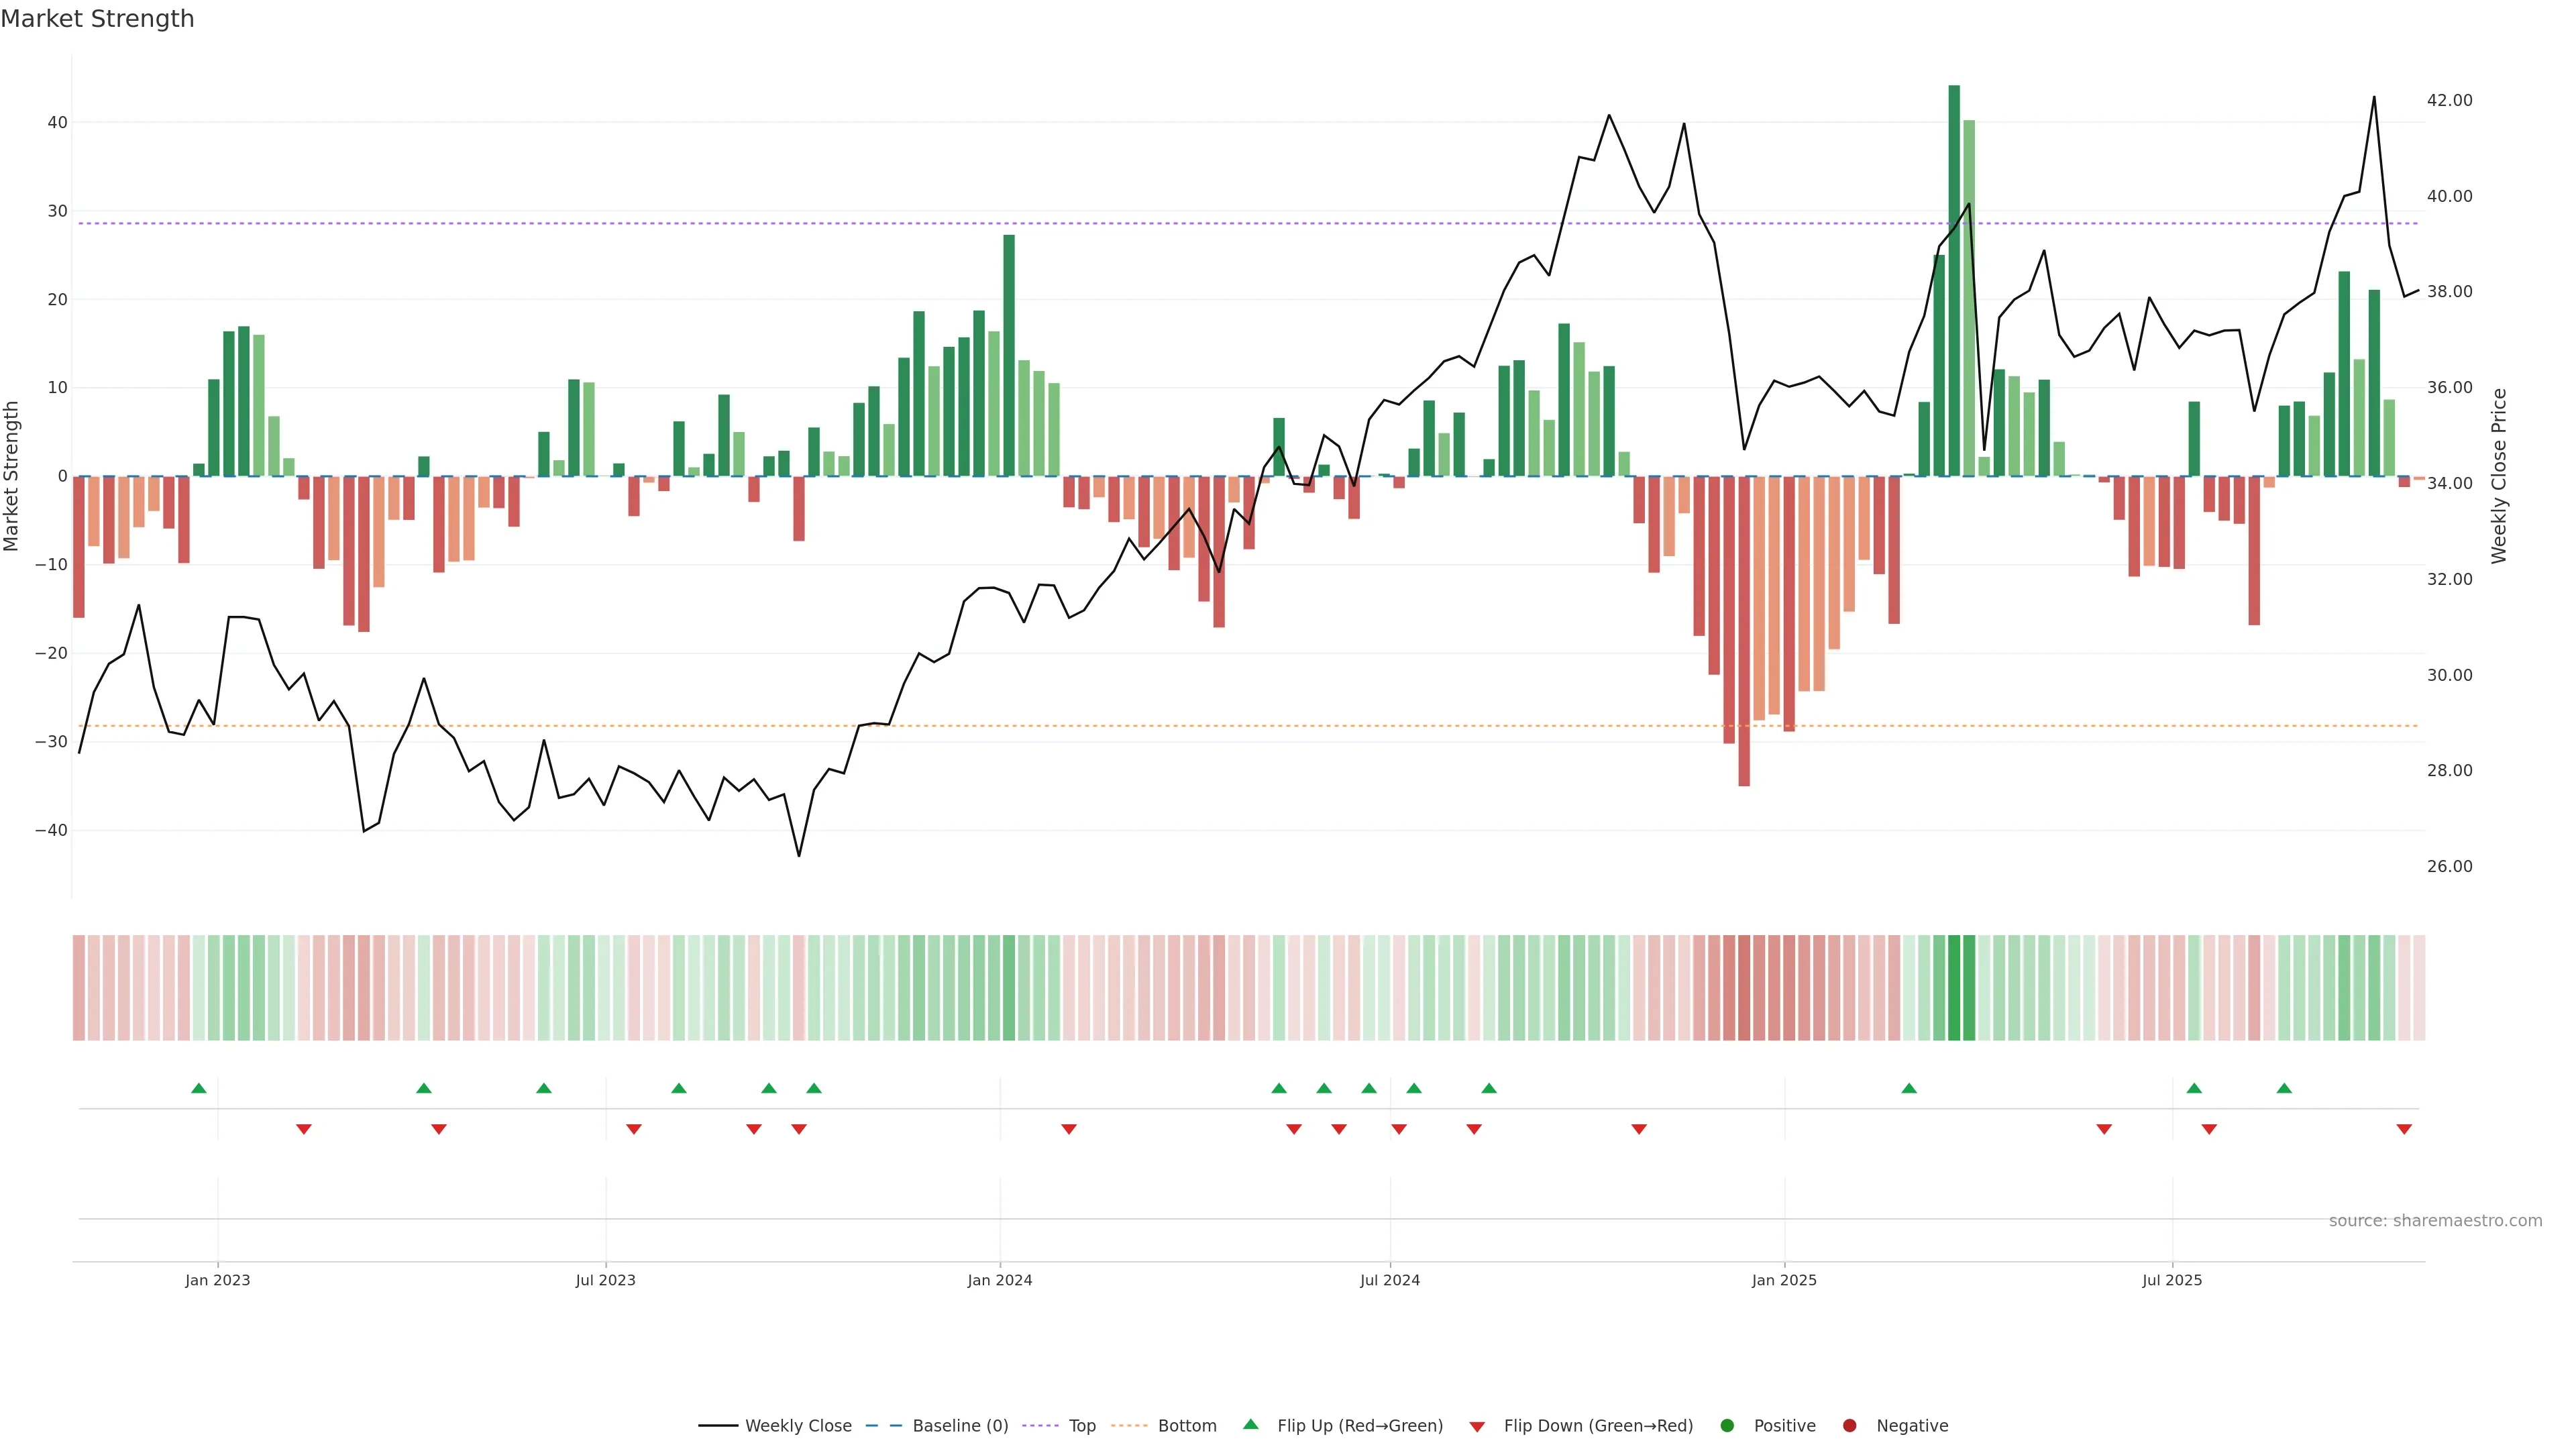Screen dimensions: 2576x1449
Task: Click the Jul 2025 x-axis label
Action: (2172, 1280)
